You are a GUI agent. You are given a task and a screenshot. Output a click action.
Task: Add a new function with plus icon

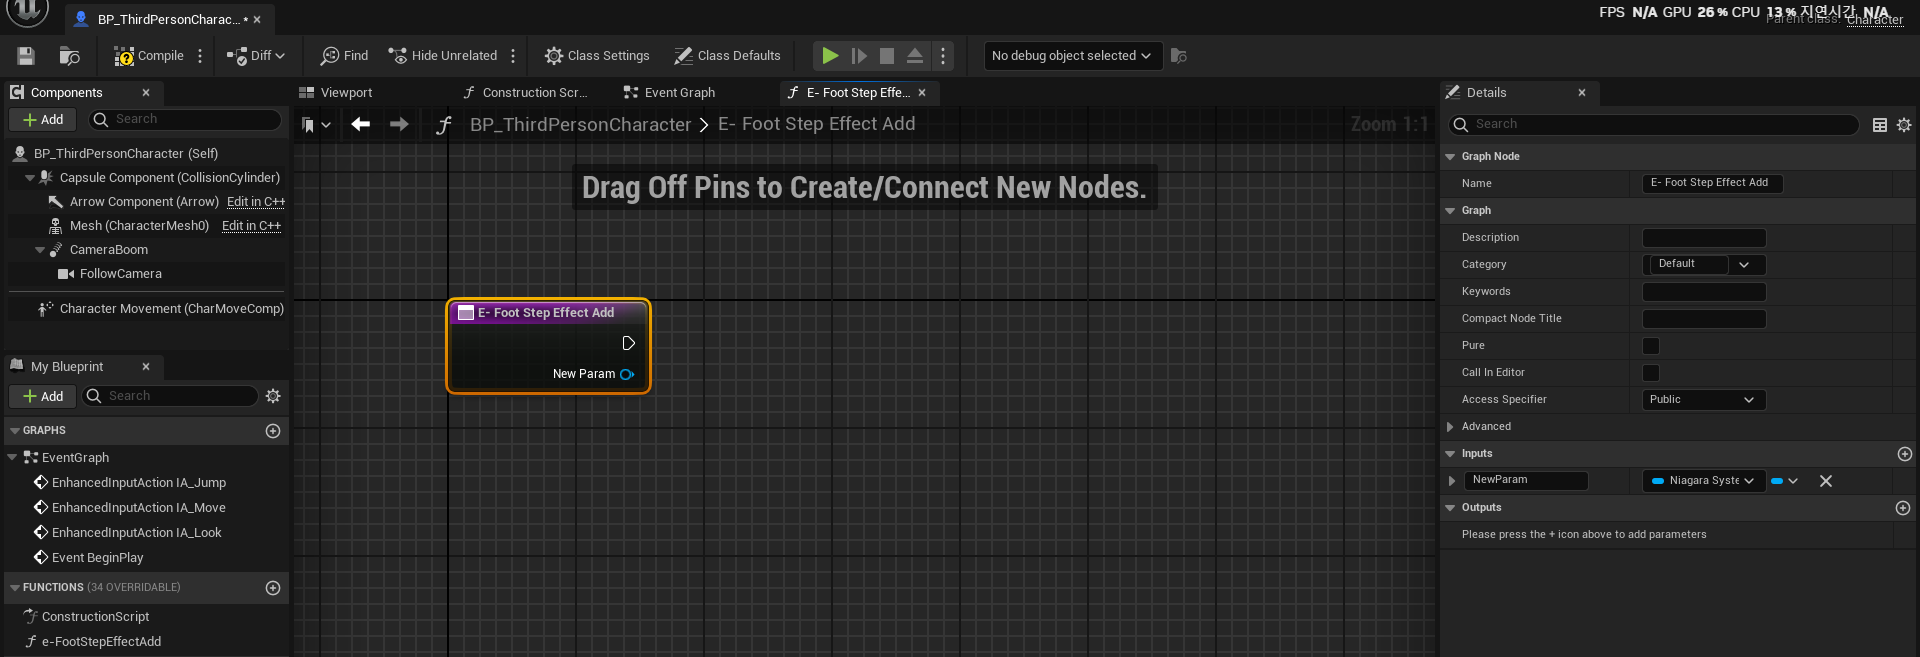pyautogui.click(x=273, y=588)
